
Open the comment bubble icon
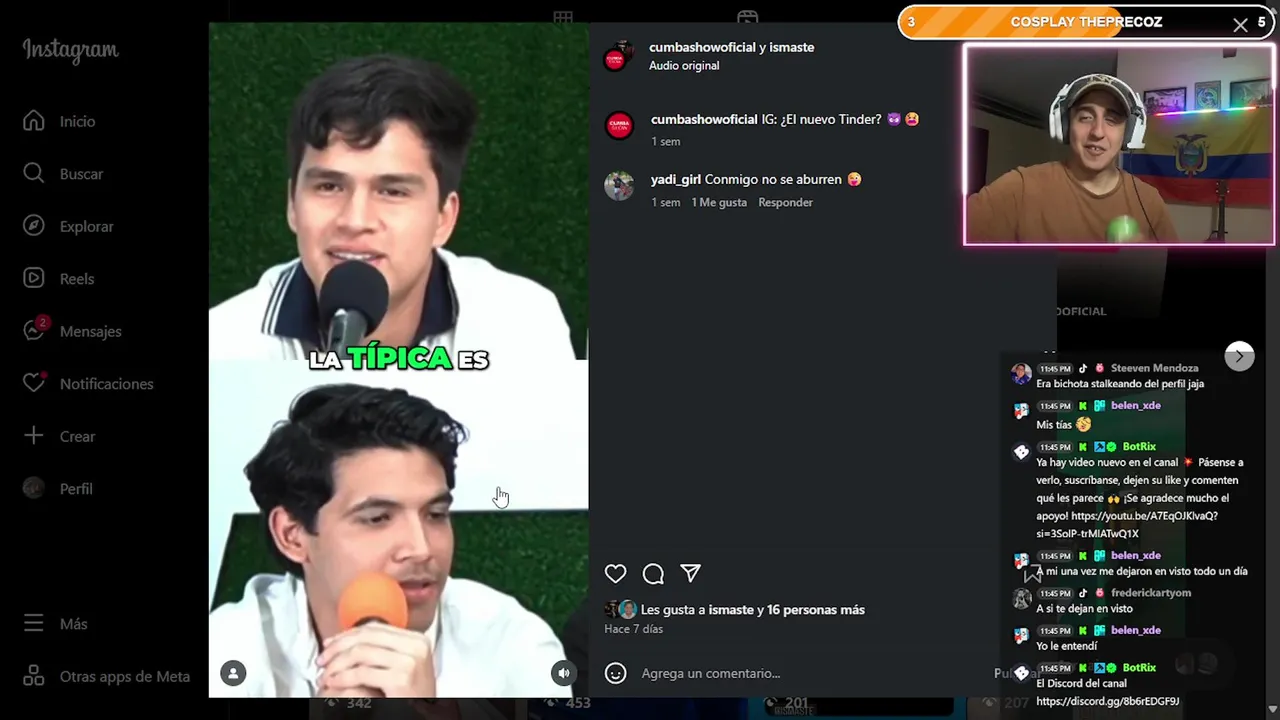[653, 573]
